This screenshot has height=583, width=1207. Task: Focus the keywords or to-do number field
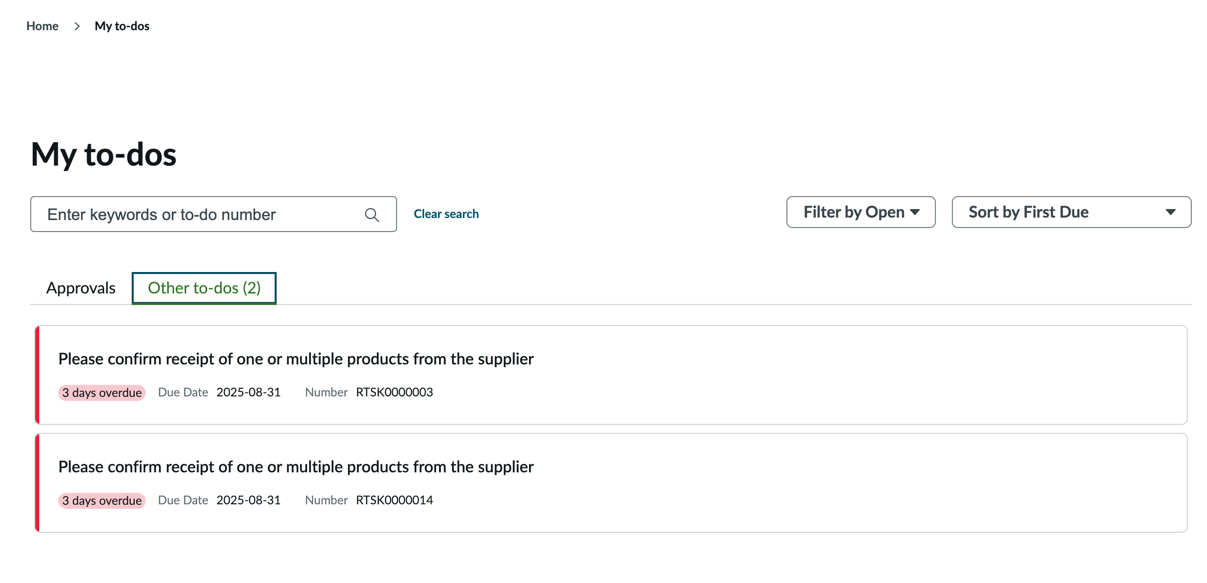click(213, 214)
